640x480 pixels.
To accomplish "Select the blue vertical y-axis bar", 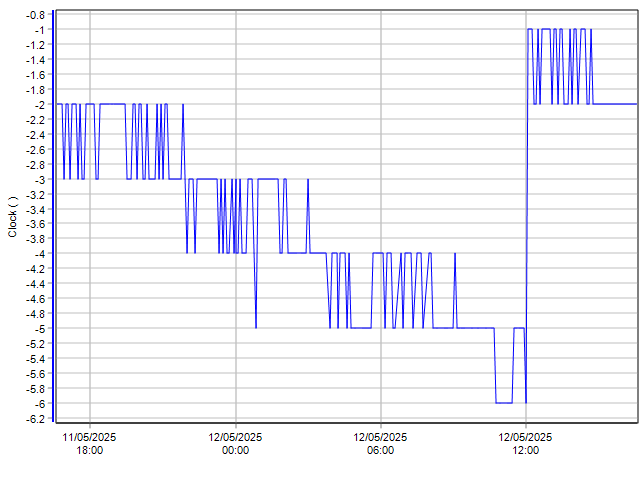I will (53, 217).
